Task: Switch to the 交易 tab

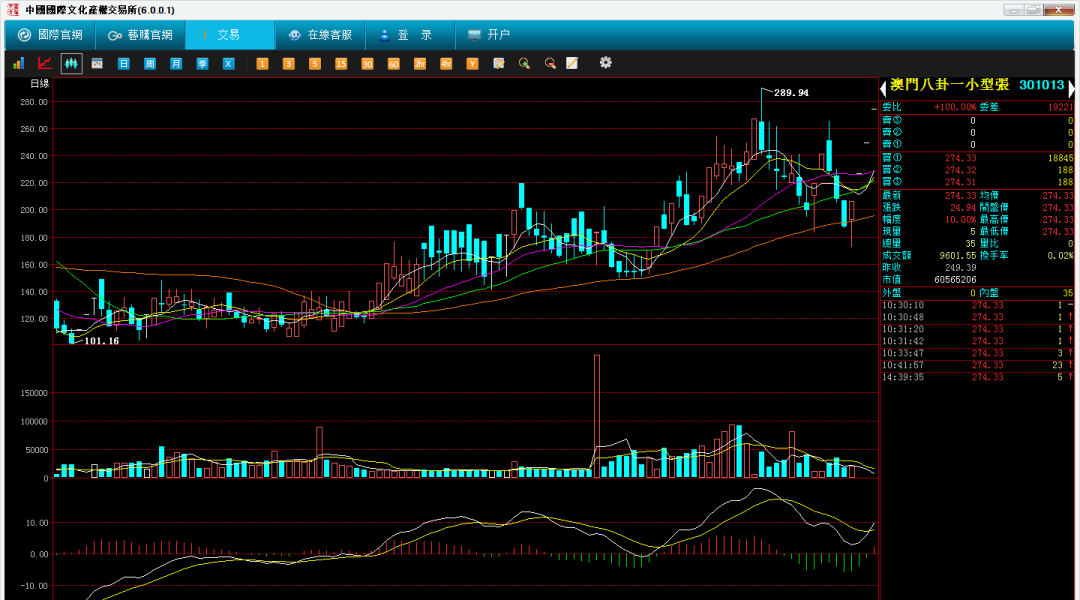Action: (x=230, y=34)
